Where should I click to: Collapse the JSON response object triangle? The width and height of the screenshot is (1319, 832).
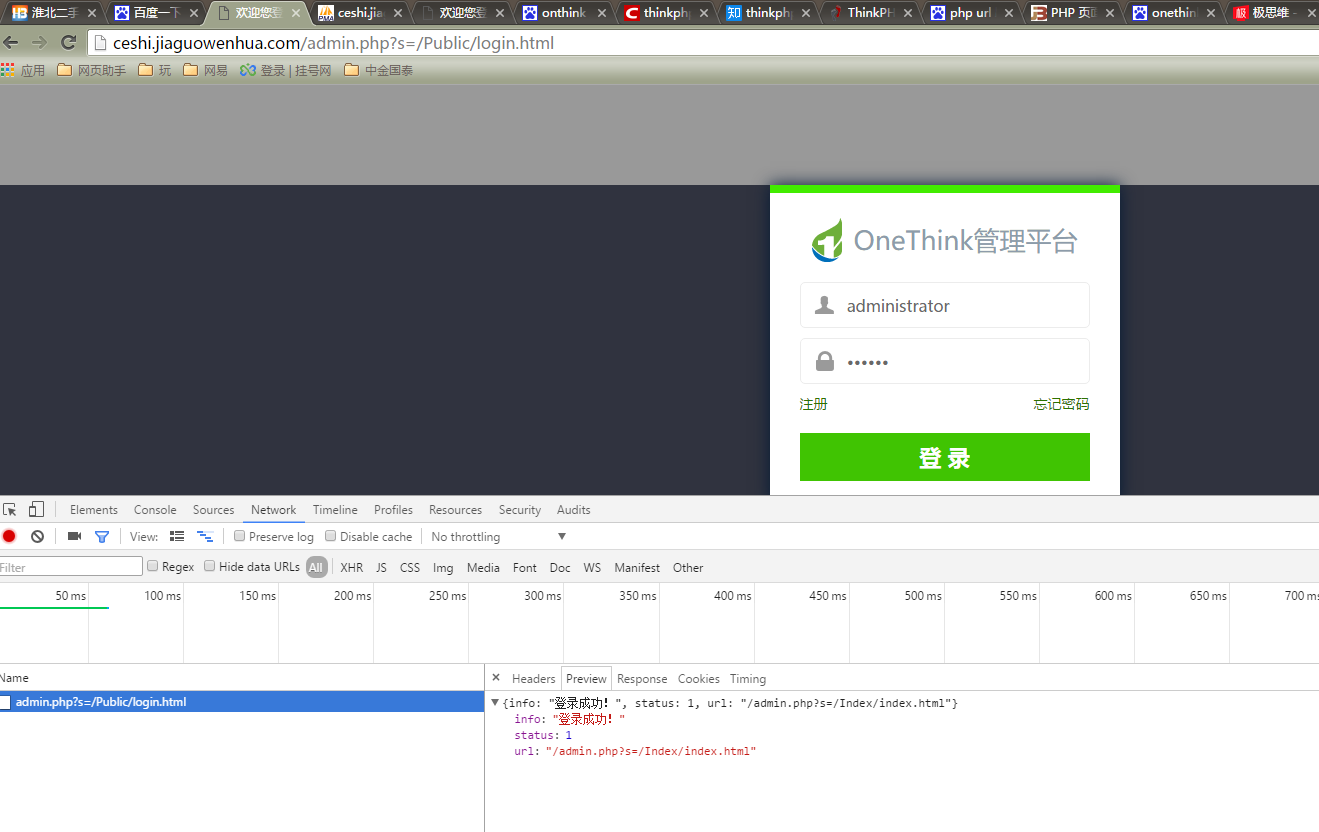point(495,703)
